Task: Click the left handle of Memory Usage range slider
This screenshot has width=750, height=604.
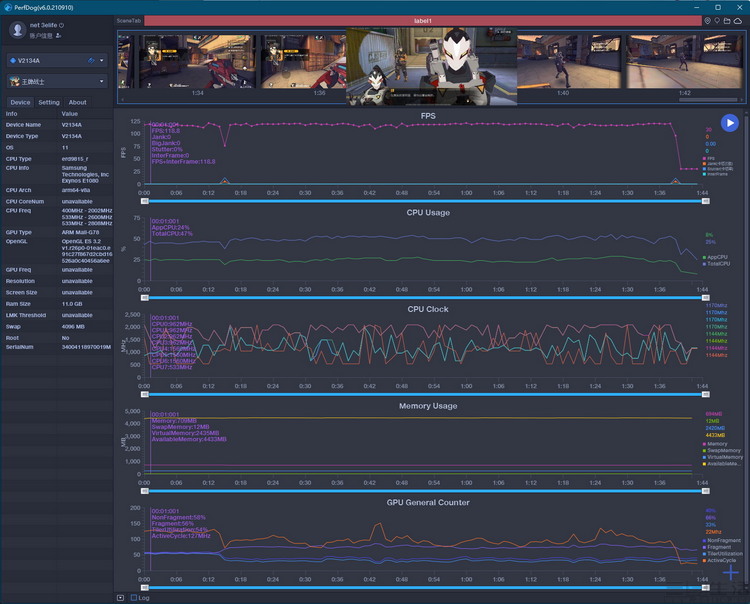Action: pos(144,491)
